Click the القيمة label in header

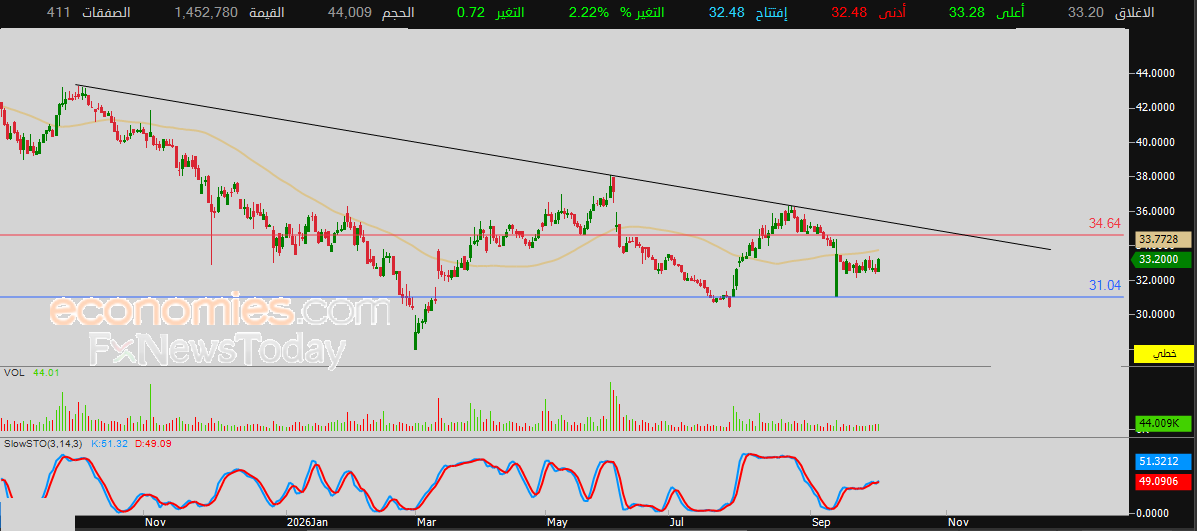point(267,12)
